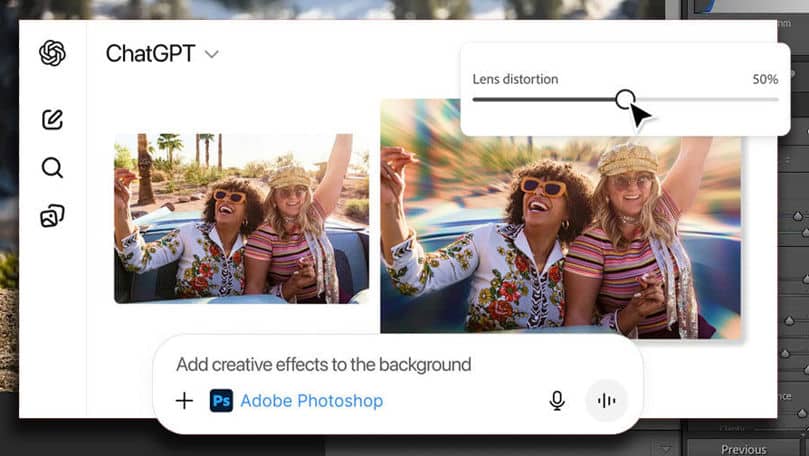Select the original smaller photo thumbnail
The image size is (809, 456).
point(241,218)
